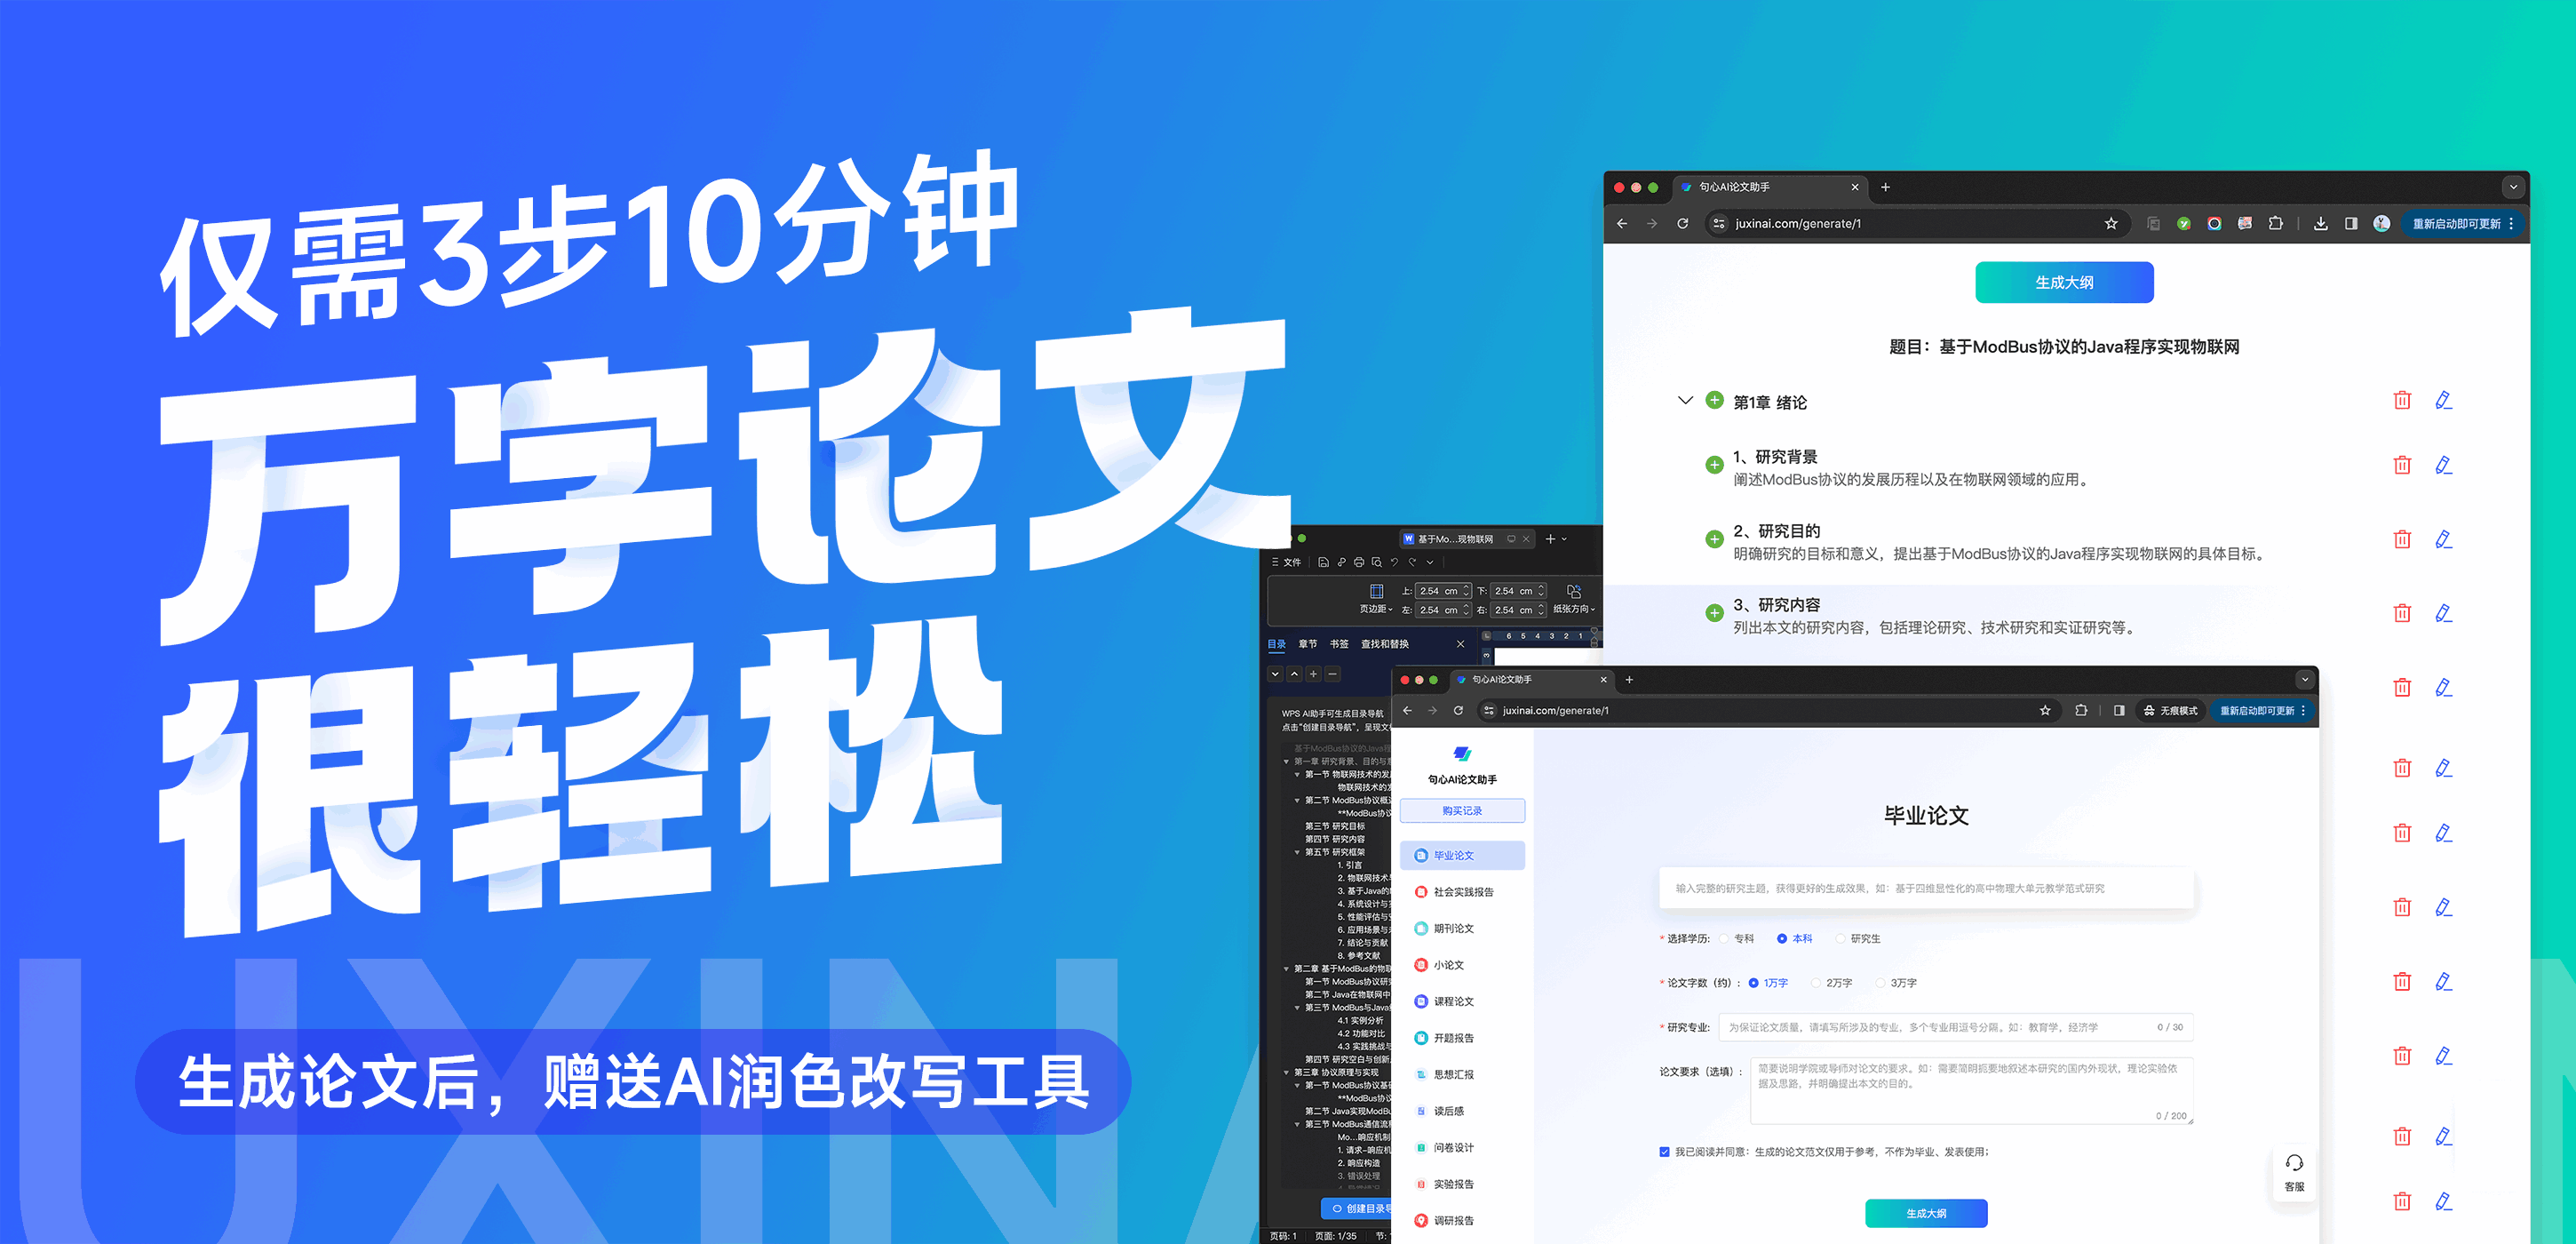
Task: Click green plus beside 3、研究内容
Action: click(1714, 613)
